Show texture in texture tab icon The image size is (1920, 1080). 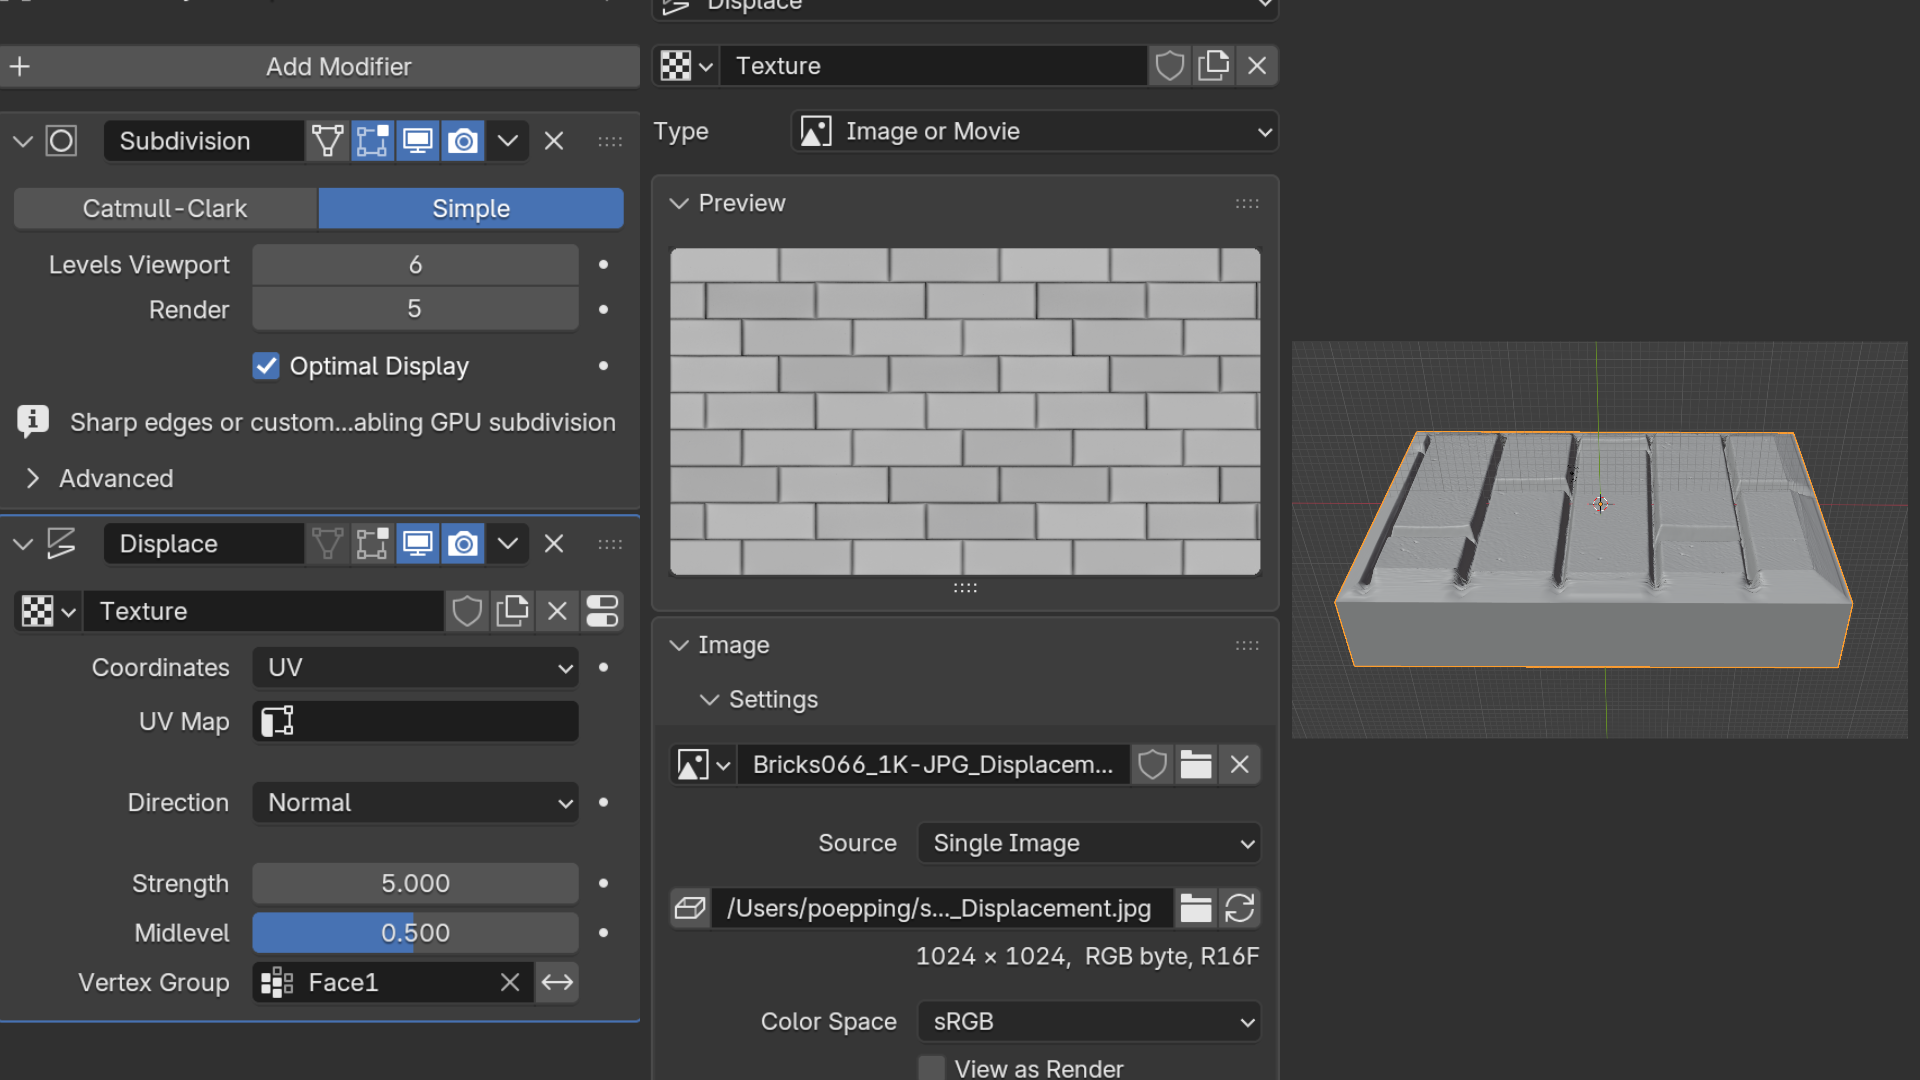click(x=602, y=611)
